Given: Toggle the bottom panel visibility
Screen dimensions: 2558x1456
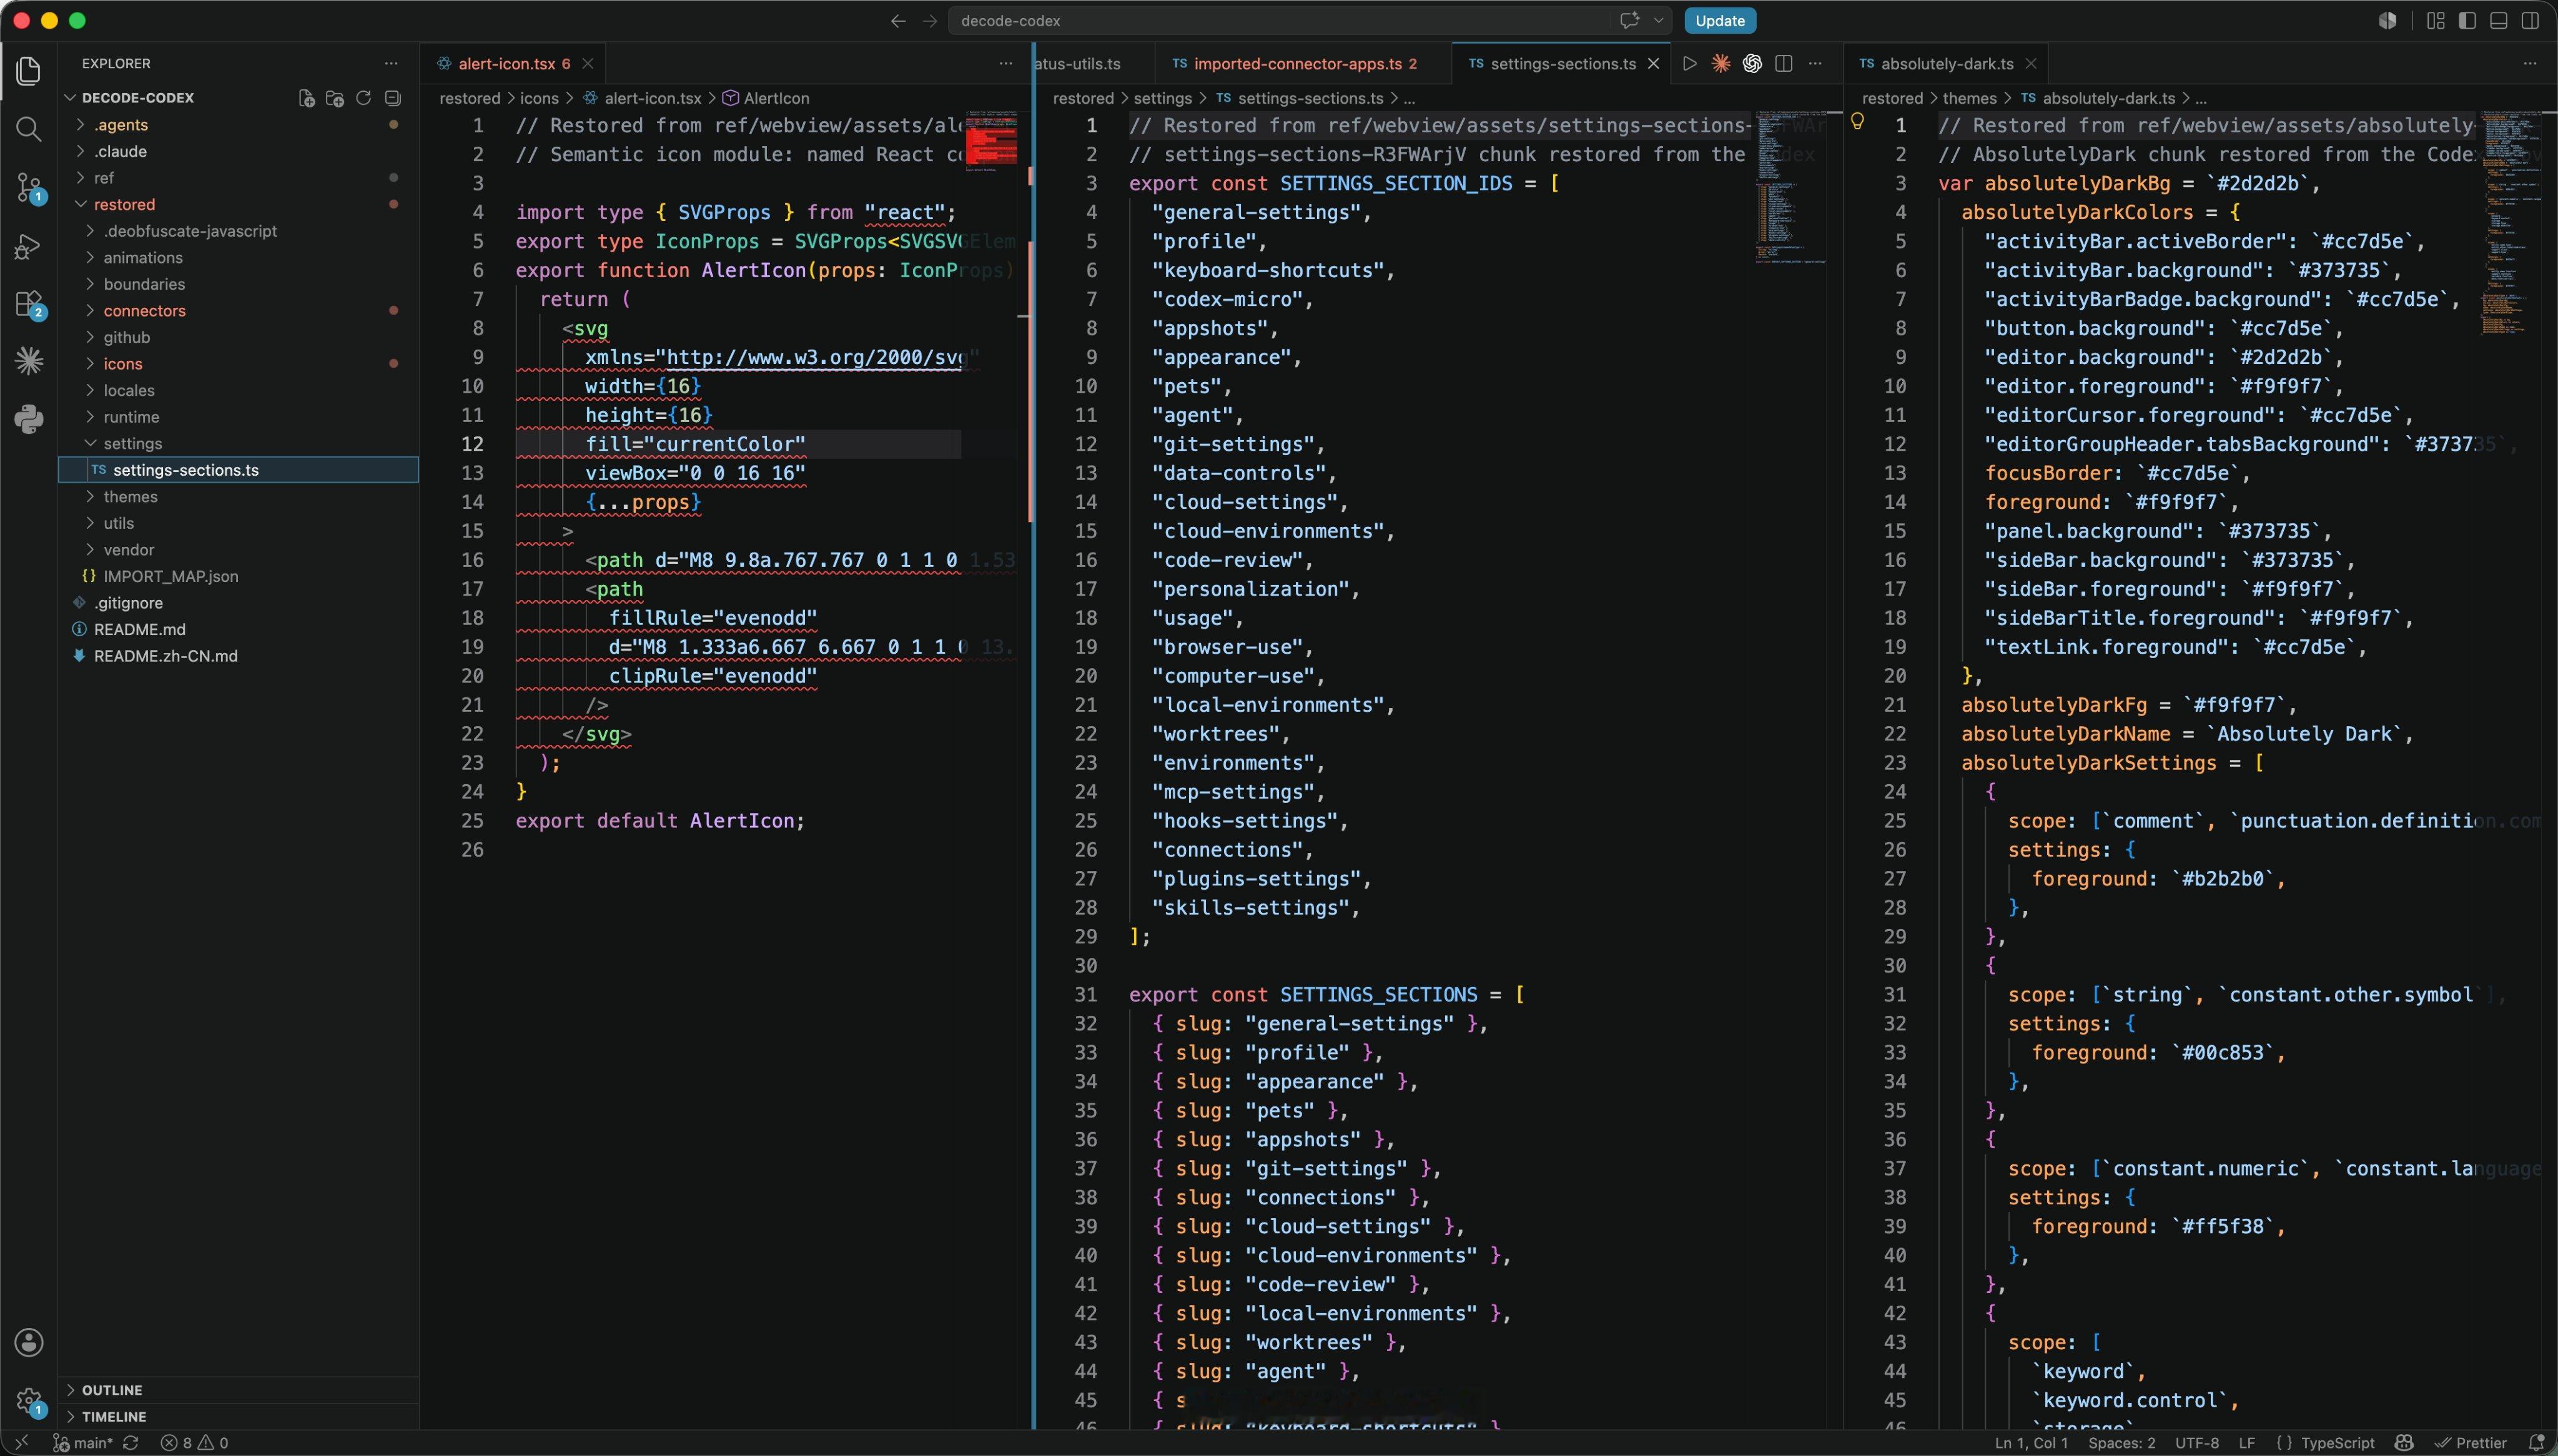Looking at the screenshot, I should pyautogui.click(x=2498, y=21).
